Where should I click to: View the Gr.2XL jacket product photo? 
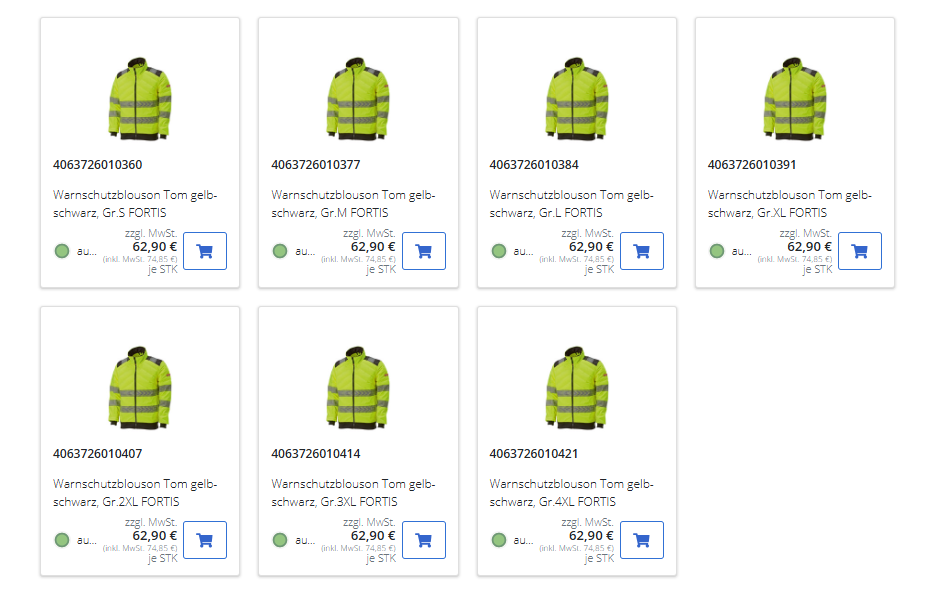(140, 387)
